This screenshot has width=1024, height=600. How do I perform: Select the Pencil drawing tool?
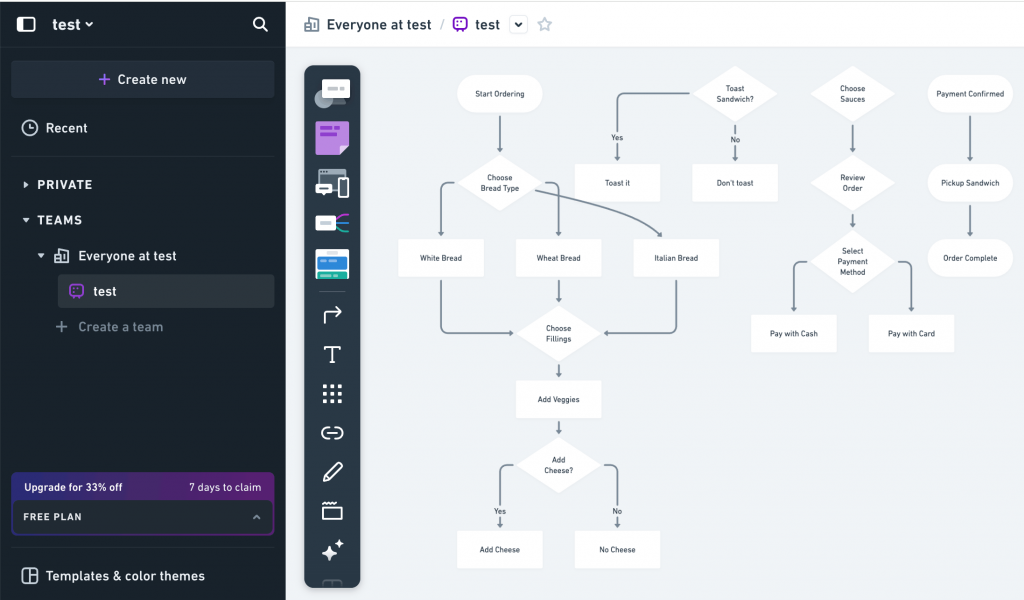coord(332,471)
